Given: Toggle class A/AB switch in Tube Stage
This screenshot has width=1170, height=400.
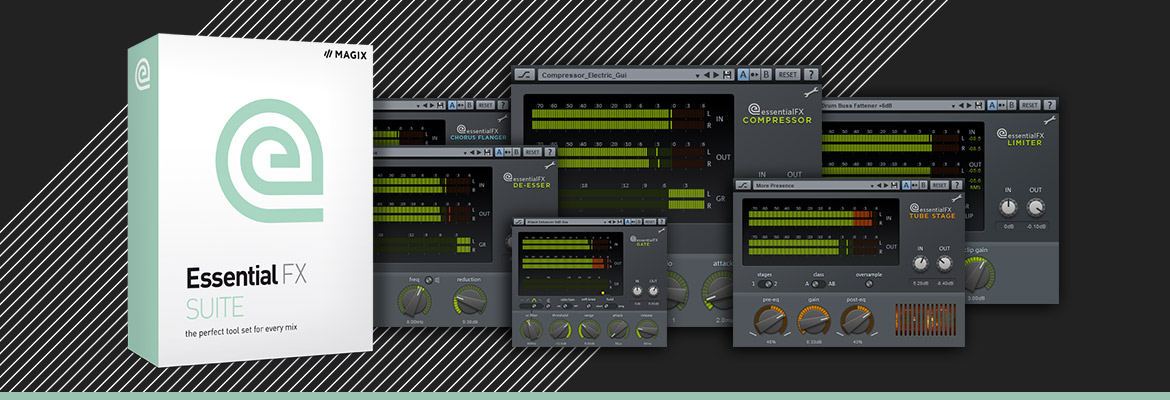Looking at the screenshot, I should [819, 284].
